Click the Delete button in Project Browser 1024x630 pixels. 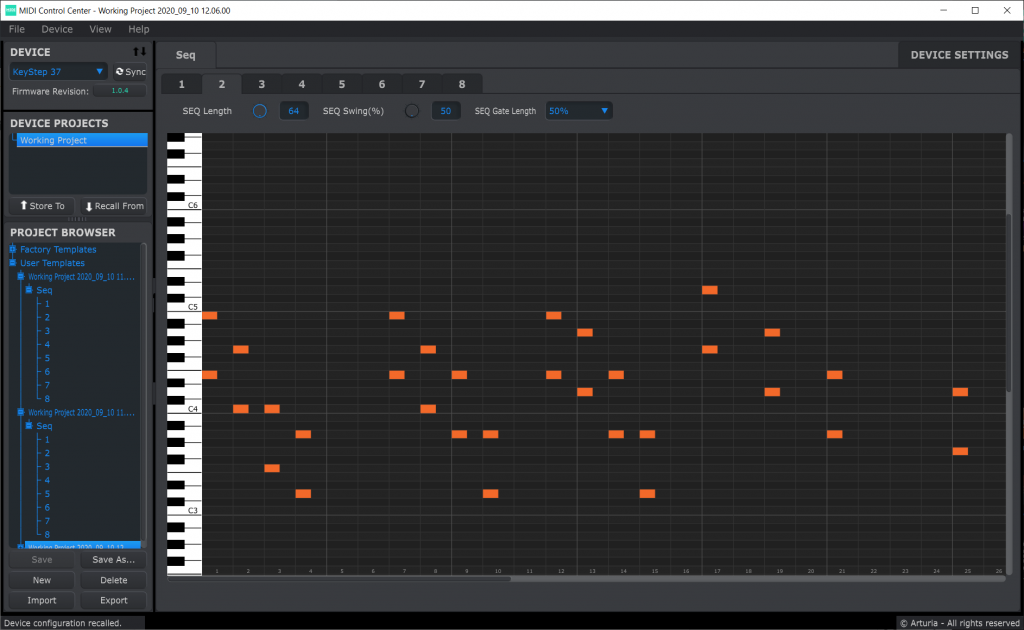113,580
